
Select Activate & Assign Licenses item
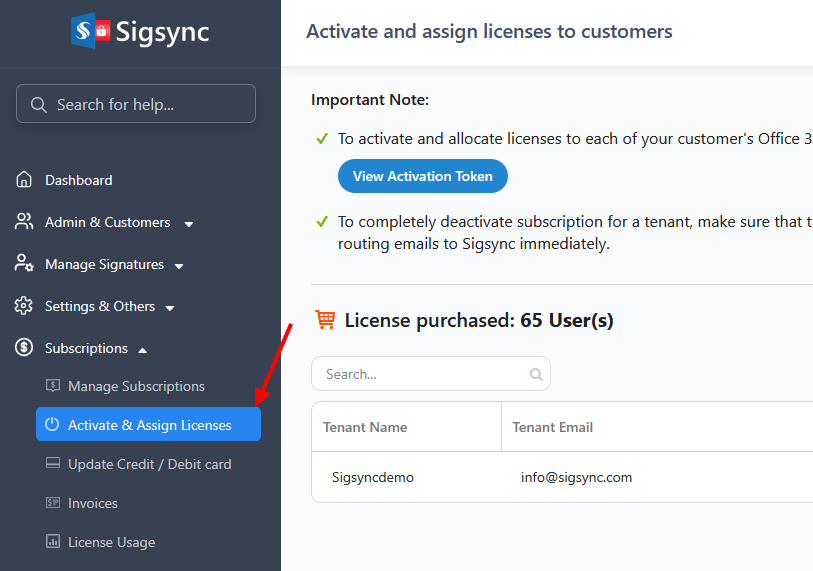[149, 425]
